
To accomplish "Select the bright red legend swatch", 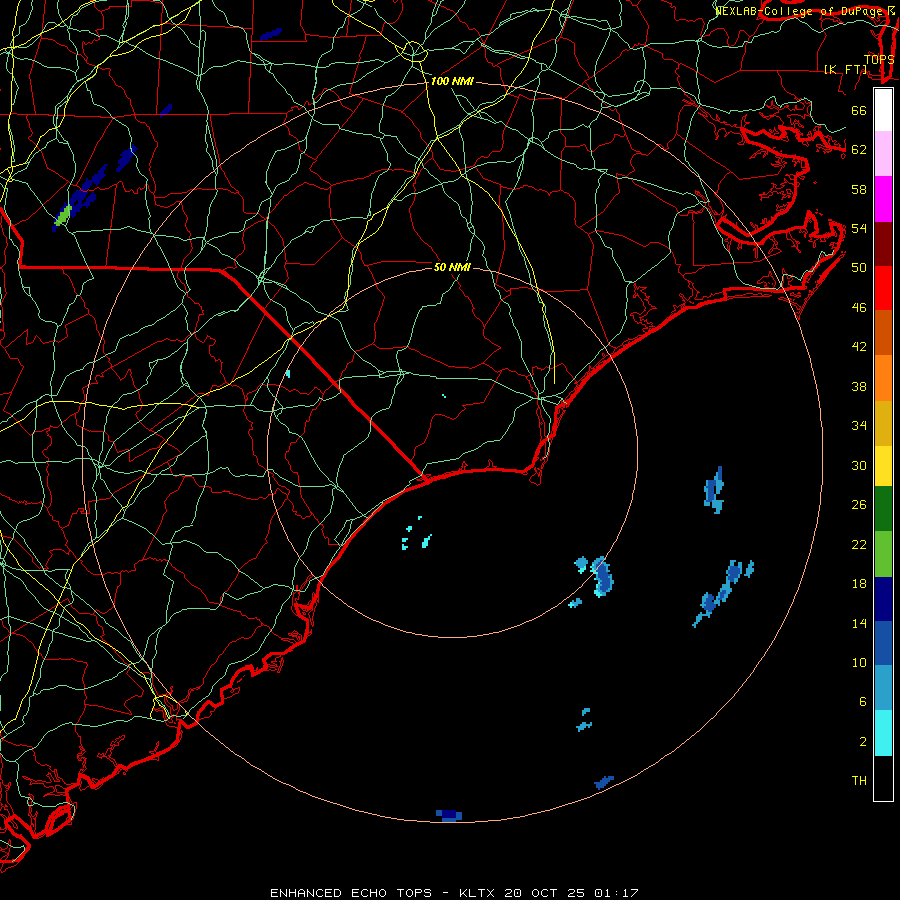I will coord(883,288).
